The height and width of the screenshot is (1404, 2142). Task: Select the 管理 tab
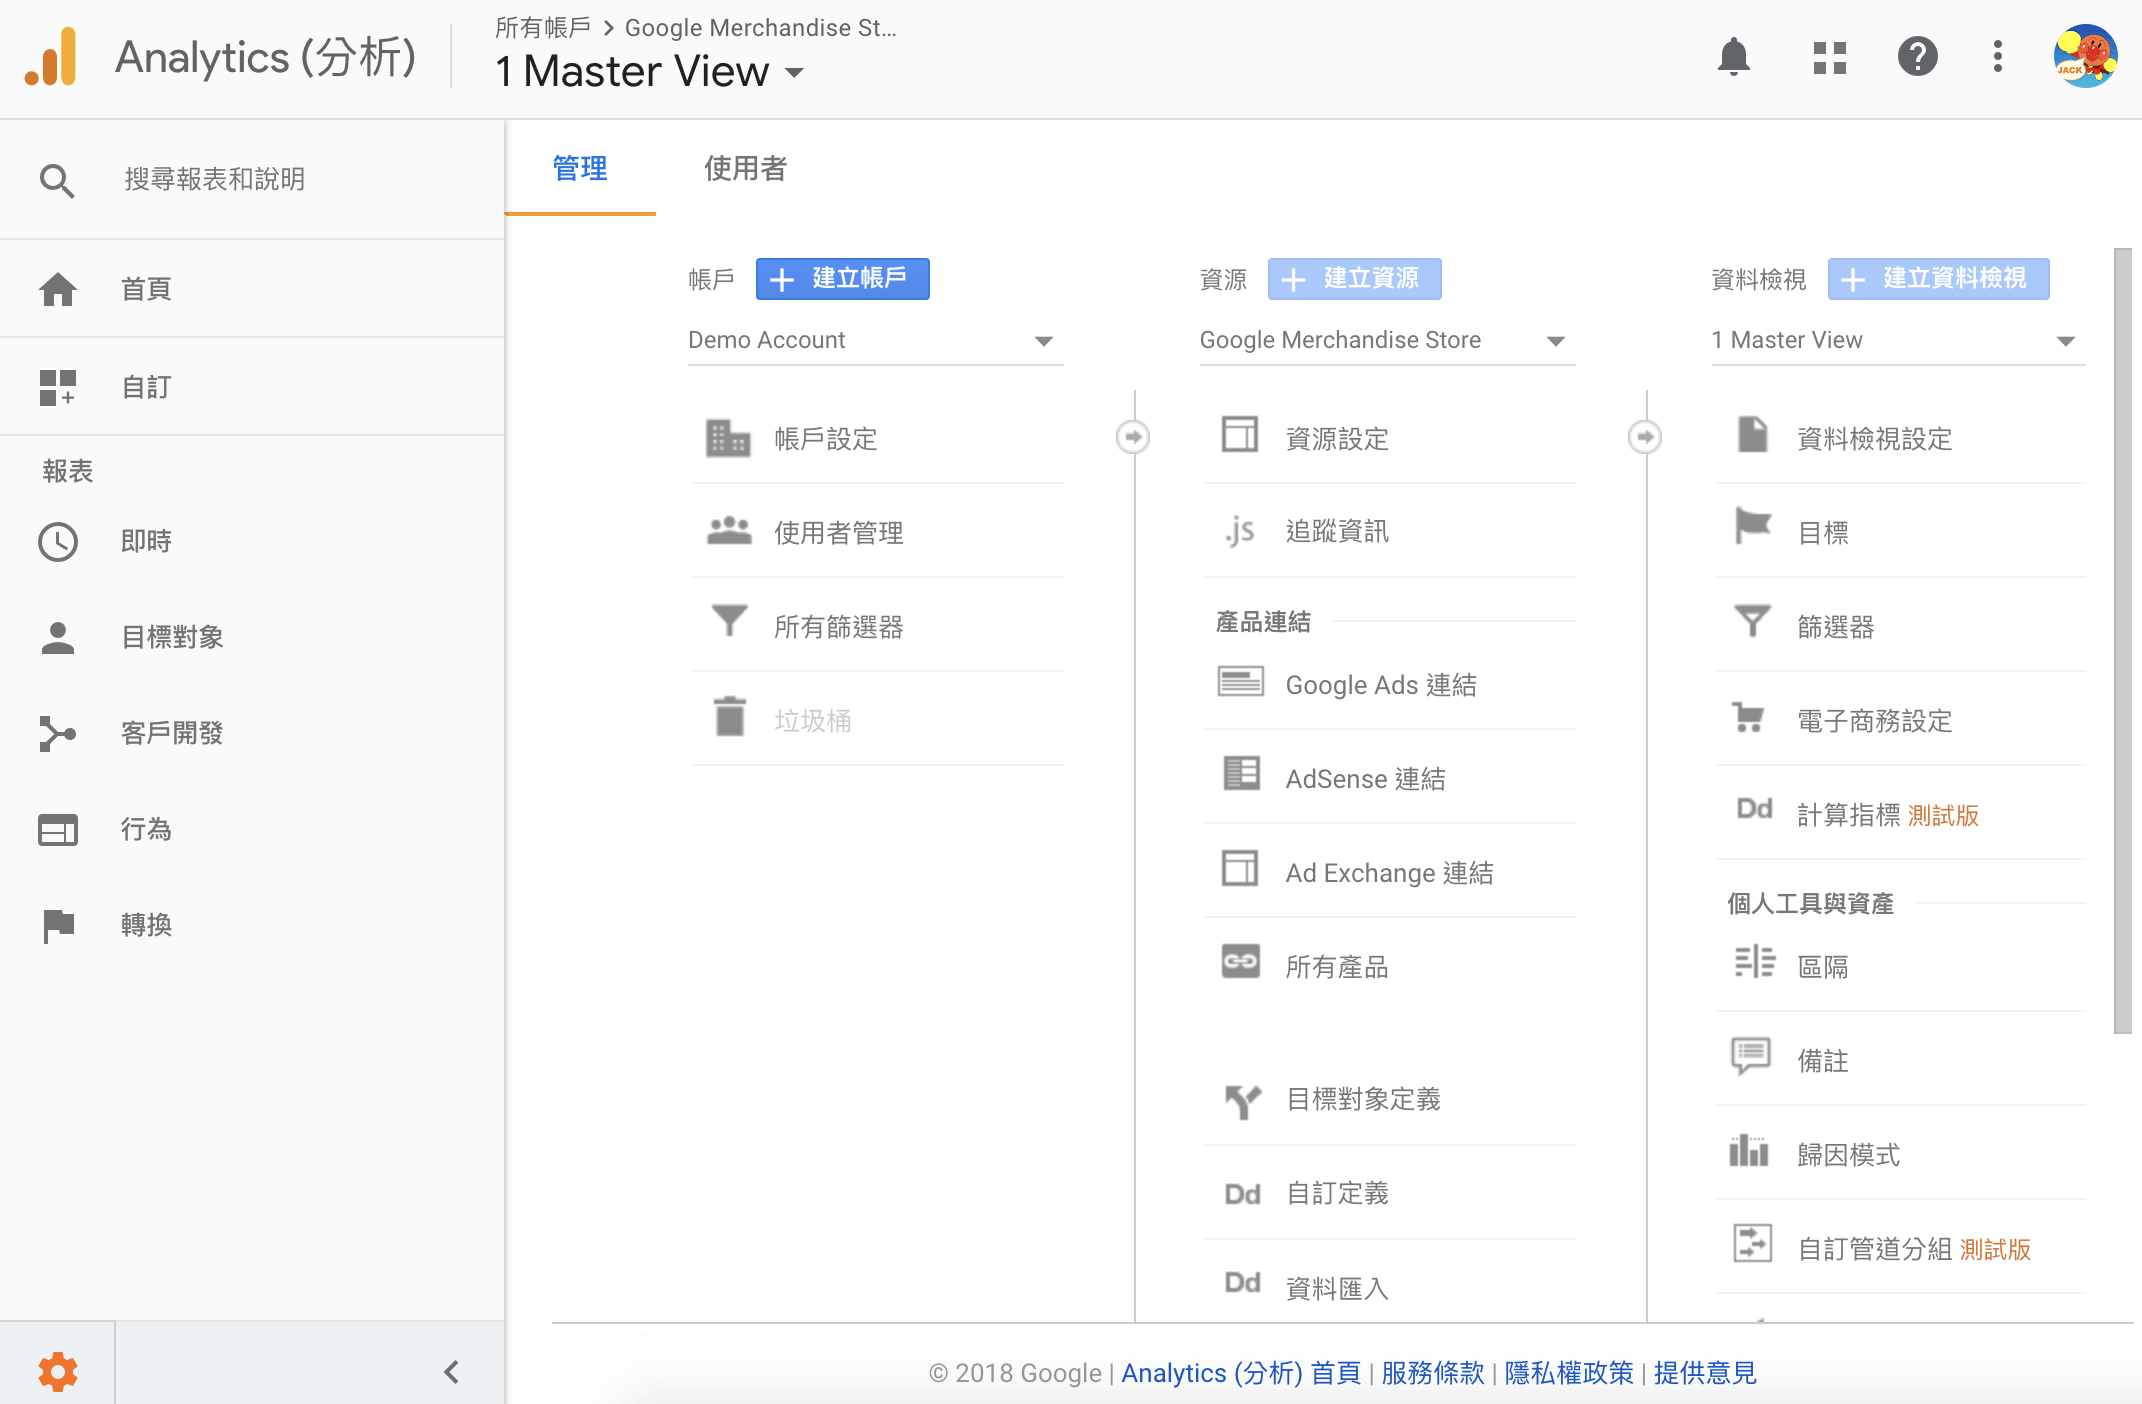[580, 168]
